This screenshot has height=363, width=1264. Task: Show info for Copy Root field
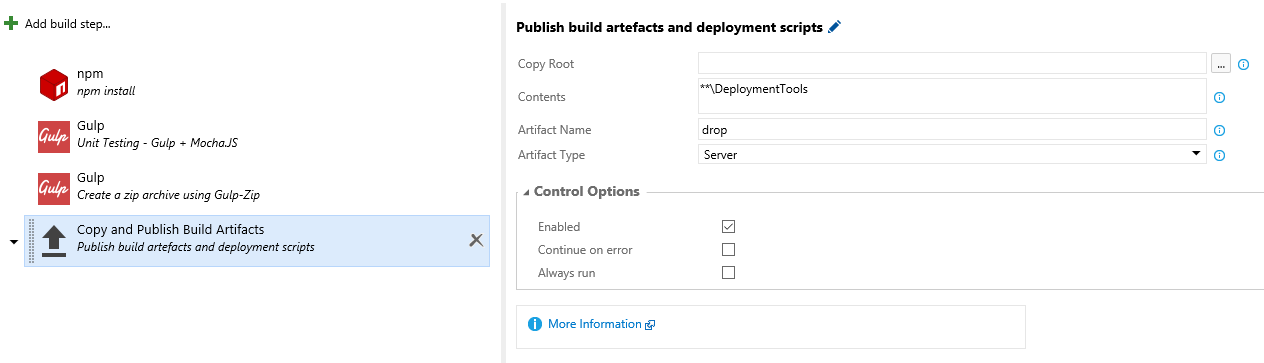(1244, 64)
